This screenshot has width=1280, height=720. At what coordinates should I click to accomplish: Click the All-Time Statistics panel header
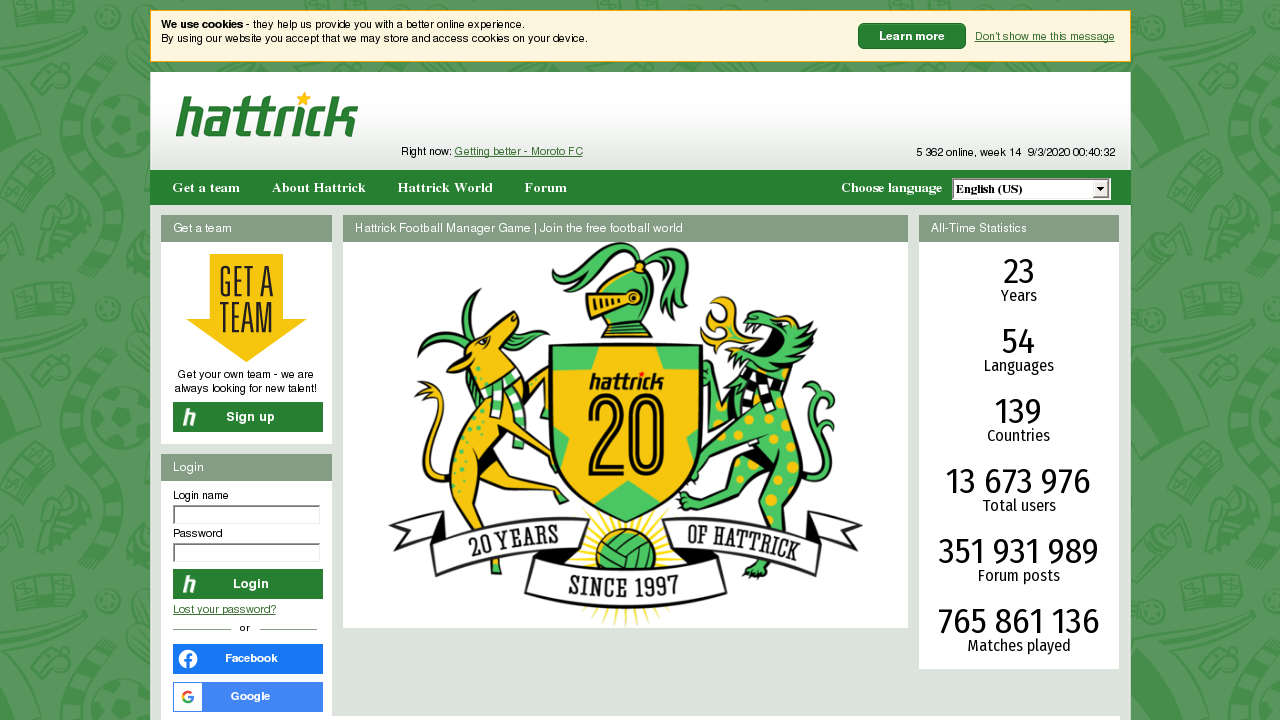[1019, 228]
